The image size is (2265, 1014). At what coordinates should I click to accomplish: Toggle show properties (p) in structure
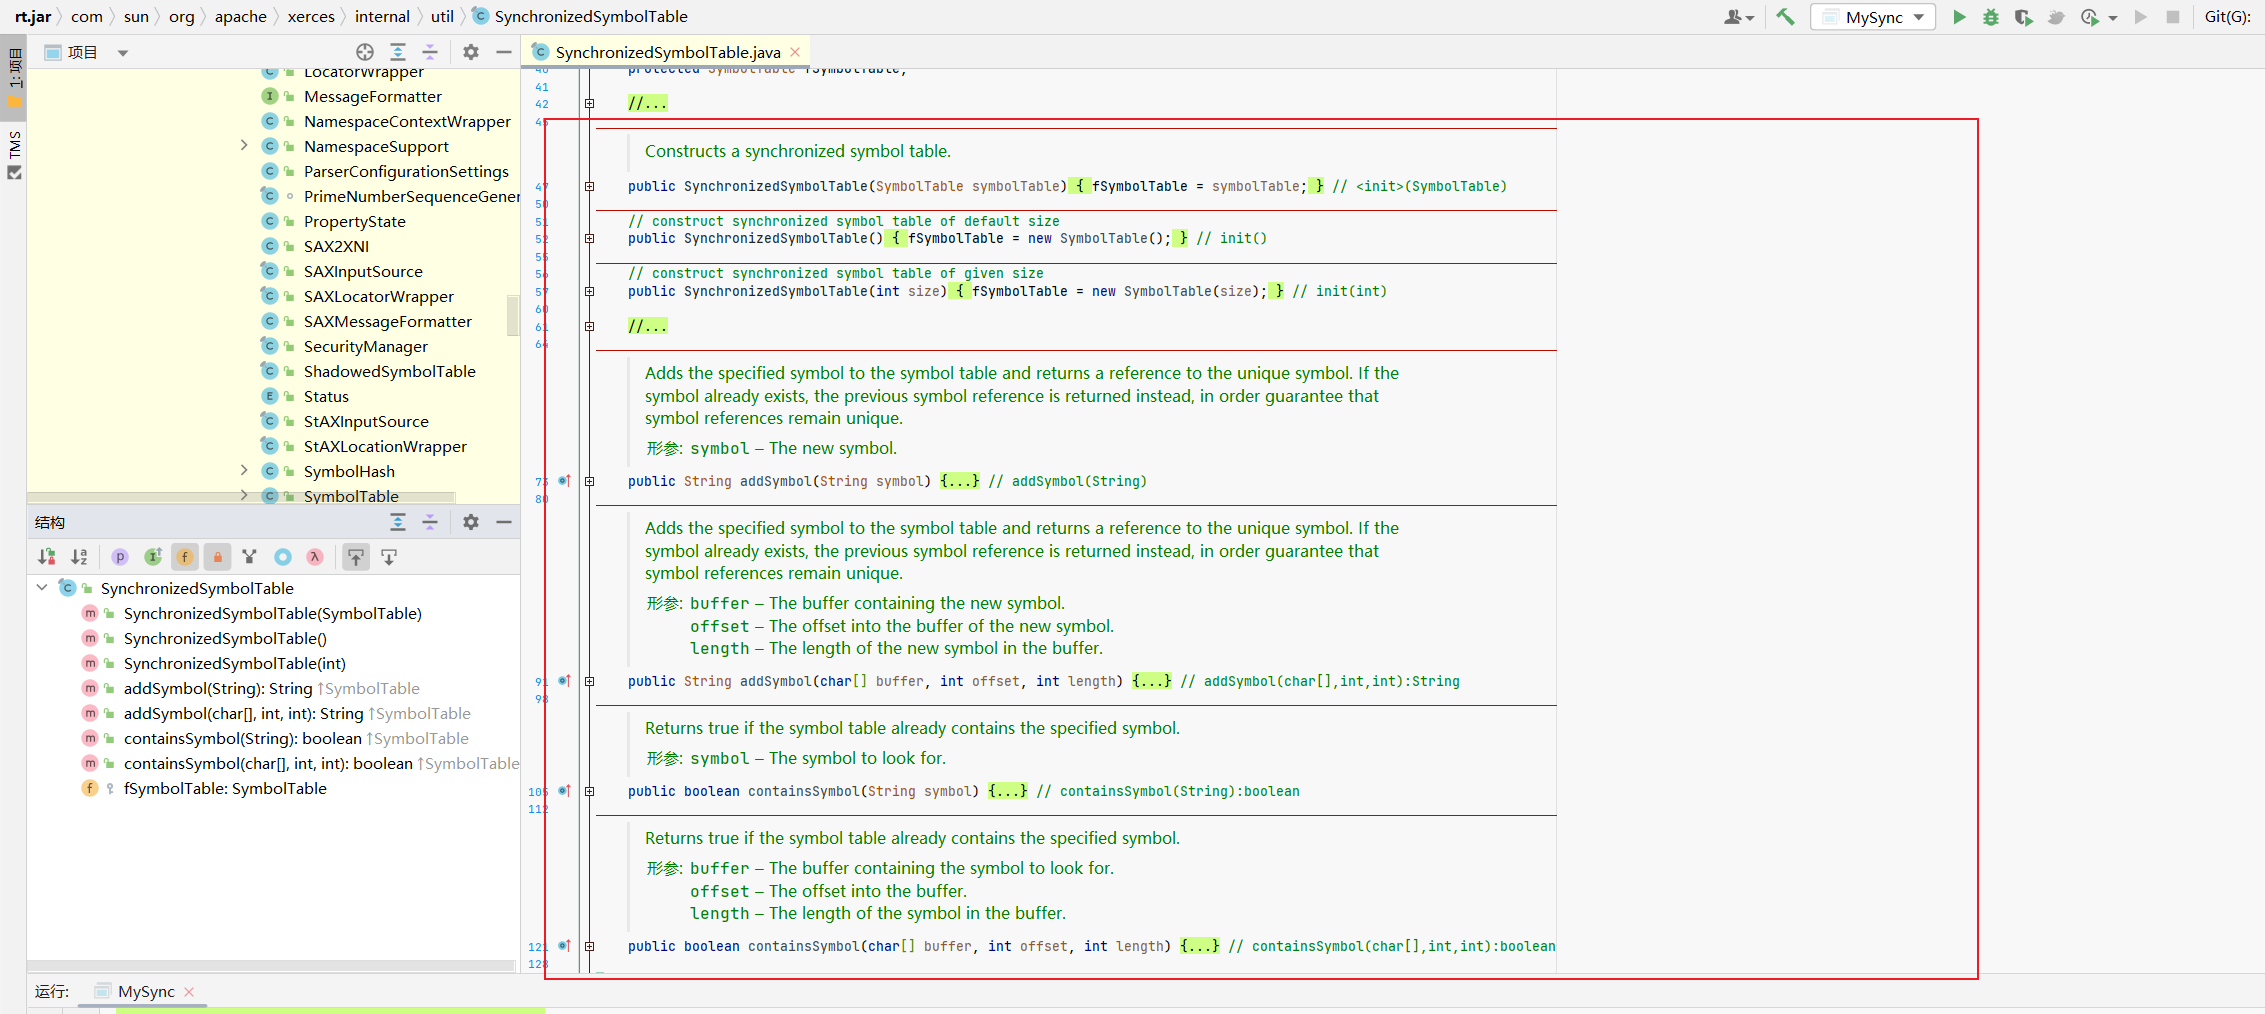(120, 557)
